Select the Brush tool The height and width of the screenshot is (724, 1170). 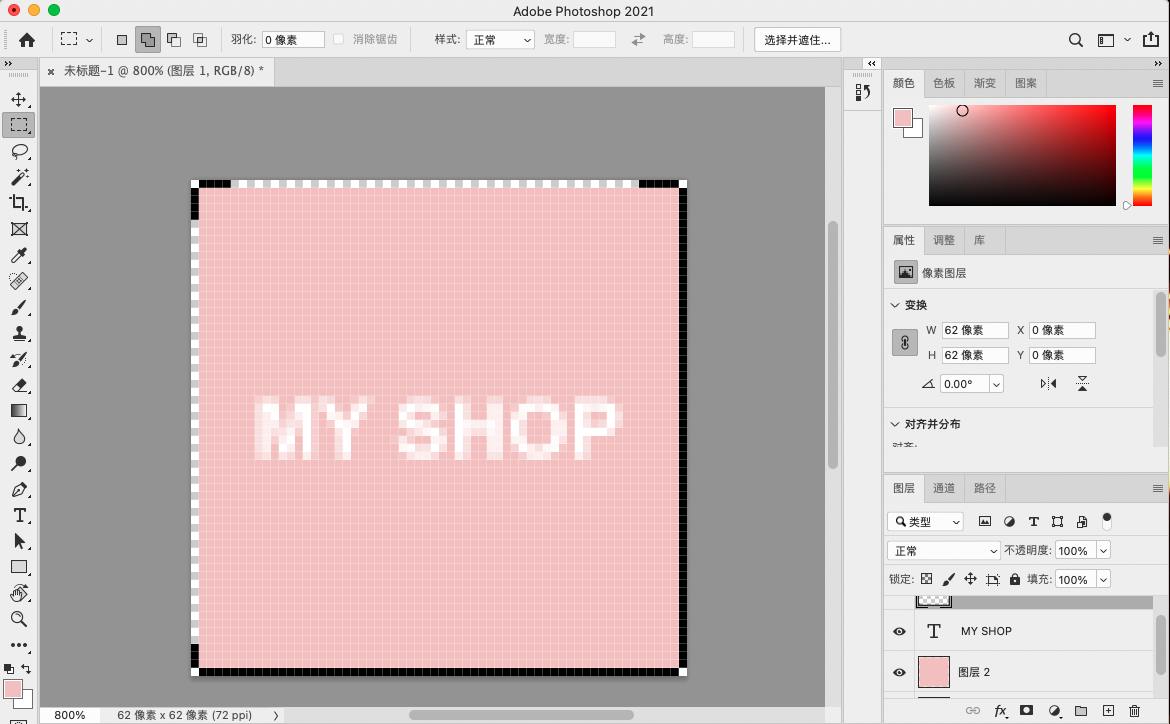(19, 308)
